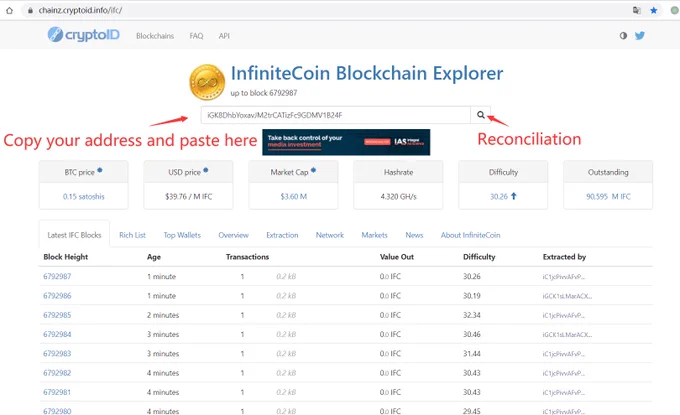Open the $3.60 M market cap link
Screen dimensions: 680x415
point(294,196)
